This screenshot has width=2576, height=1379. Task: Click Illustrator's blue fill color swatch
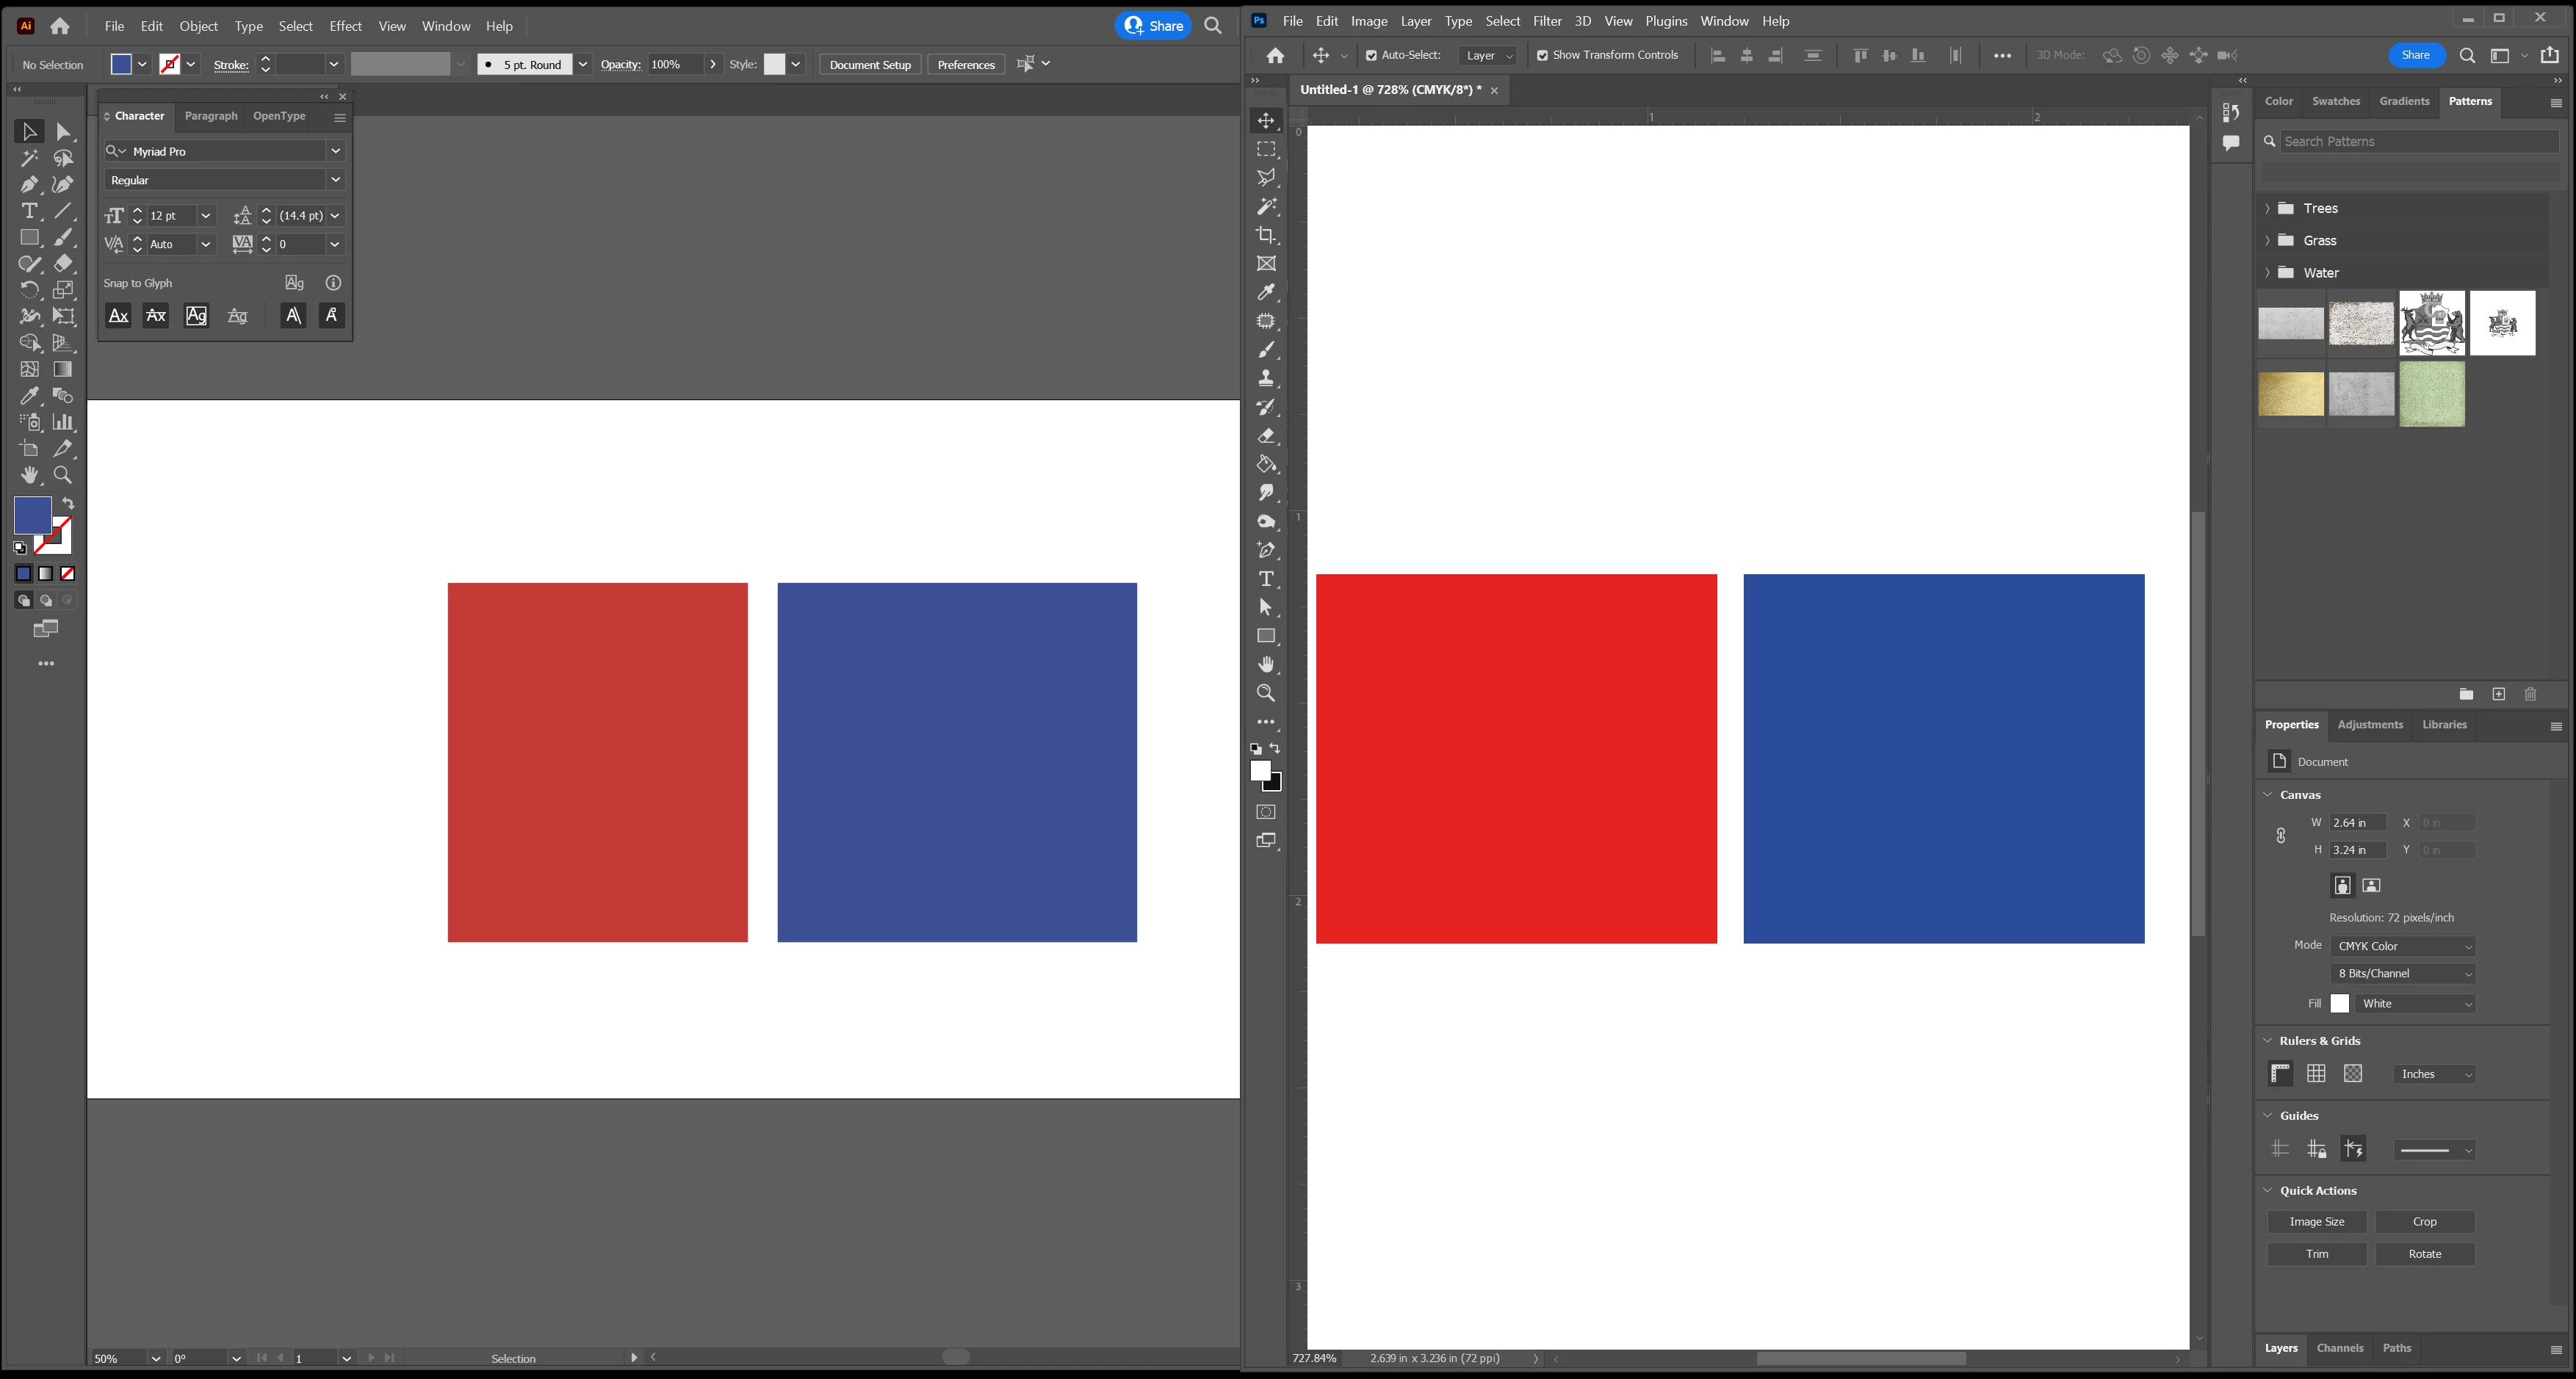pos(32,516)
